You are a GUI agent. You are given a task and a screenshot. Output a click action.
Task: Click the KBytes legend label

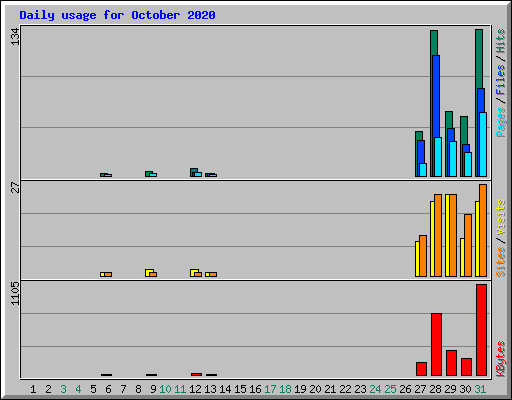[501, 359]
